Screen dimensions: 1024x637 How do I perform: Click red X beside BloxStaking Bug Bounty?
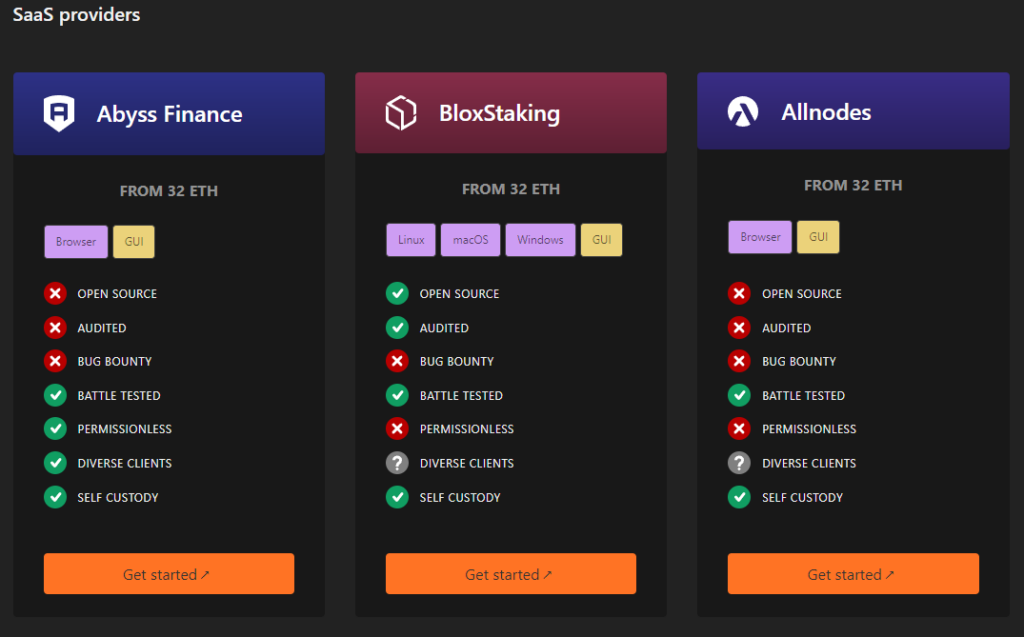(397, 361)
